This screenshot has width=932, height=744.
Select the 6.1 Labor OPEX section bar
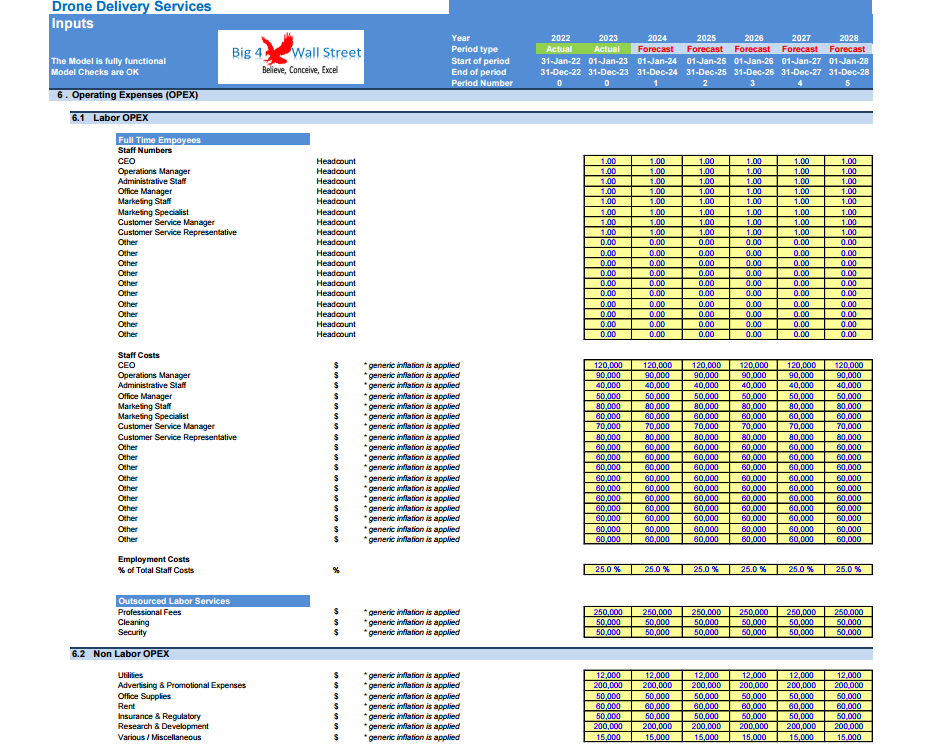point(471,118)
